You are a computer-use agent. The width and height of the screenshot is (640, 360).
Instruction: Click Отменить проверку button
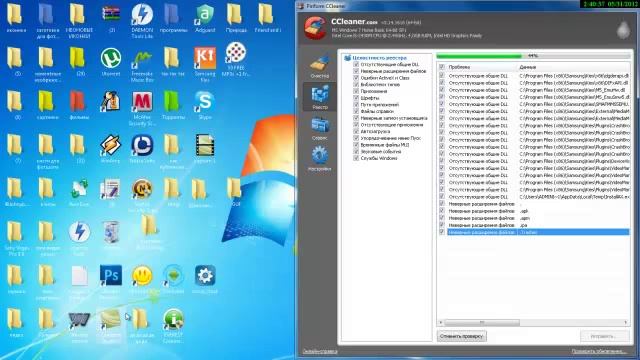(462, 336)
